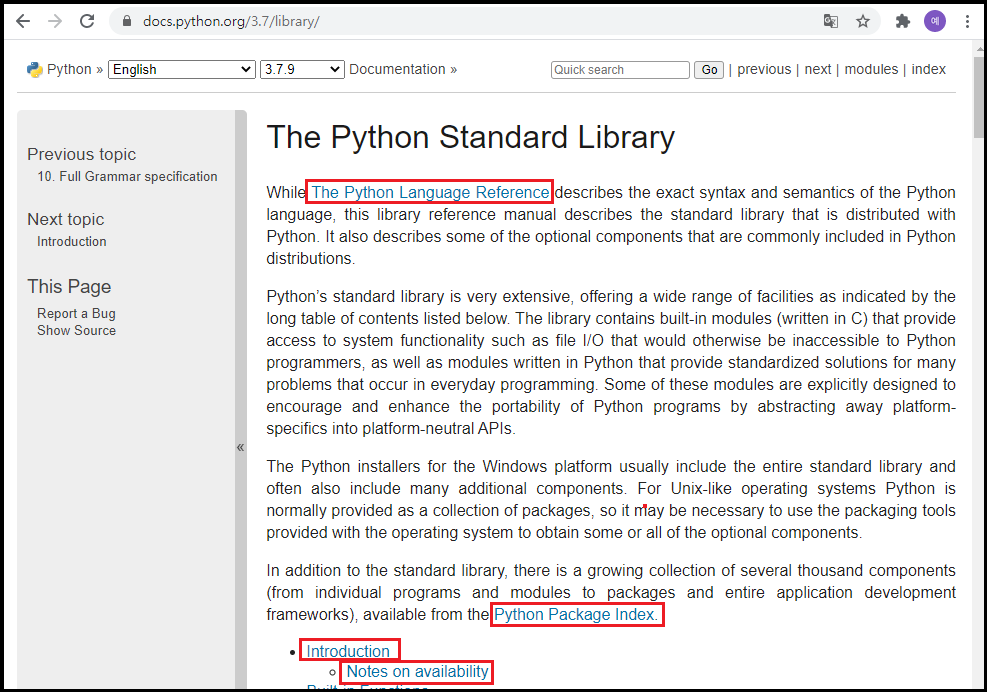The height and width of the screenshot is (692, 987).
Task: Go back with browser back arrow
Action: click(x=23, y=21)
